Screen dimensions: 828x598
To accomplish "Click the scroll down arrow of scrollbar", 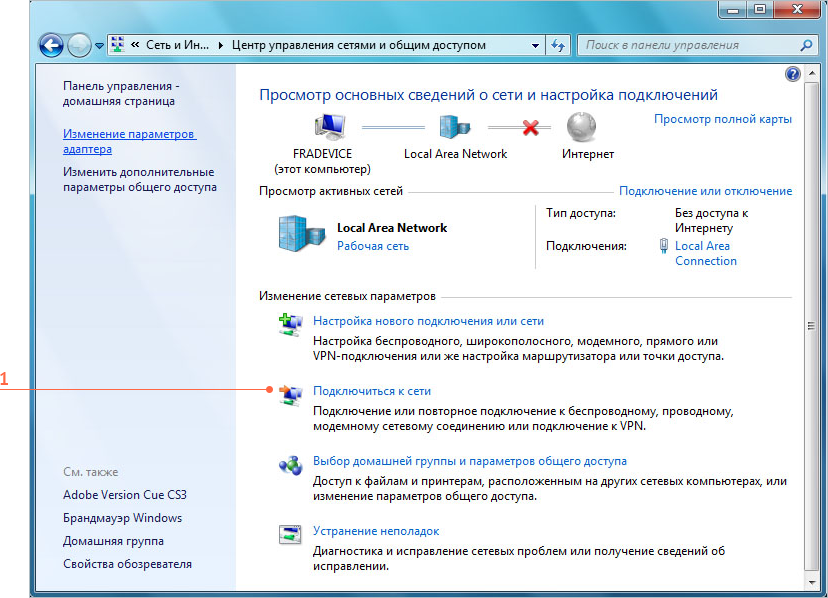I will coord(812,583).
